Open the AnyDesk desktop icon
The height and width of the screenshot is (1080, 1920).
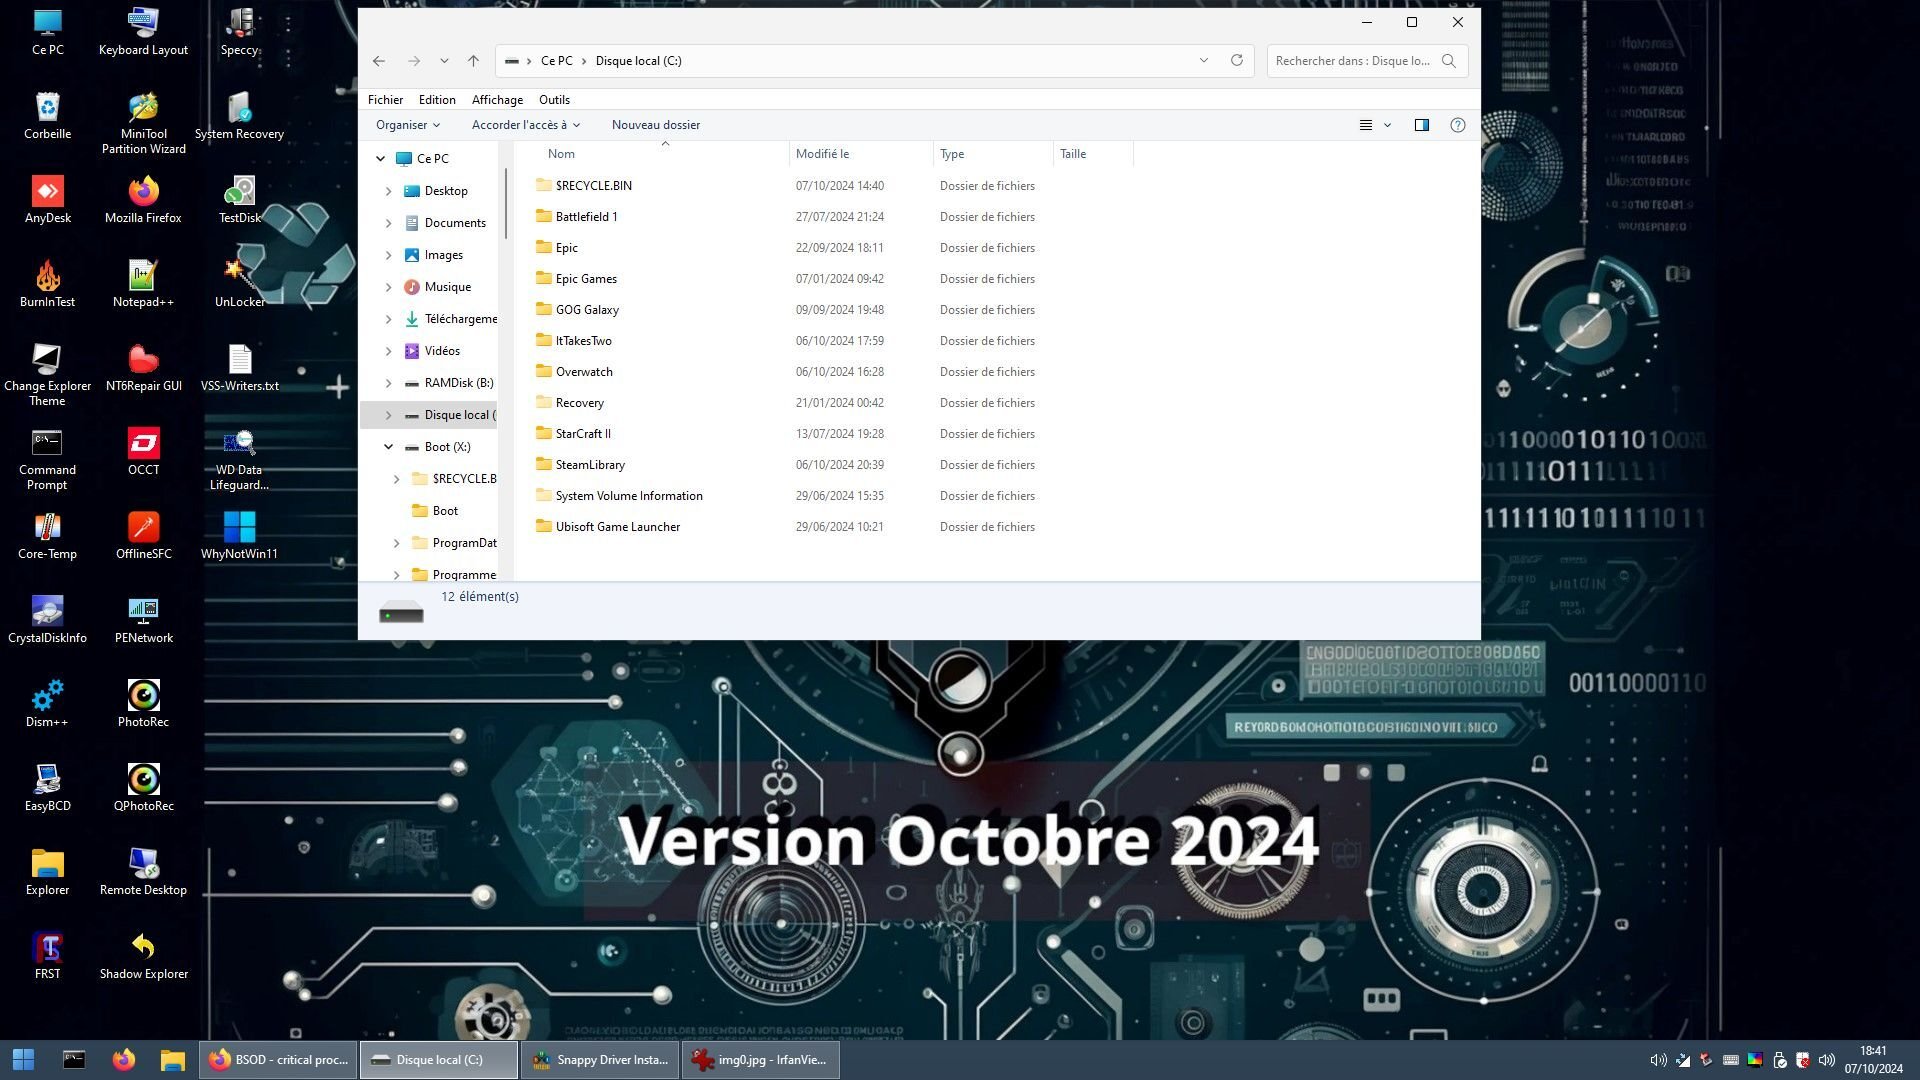(47, 199)
